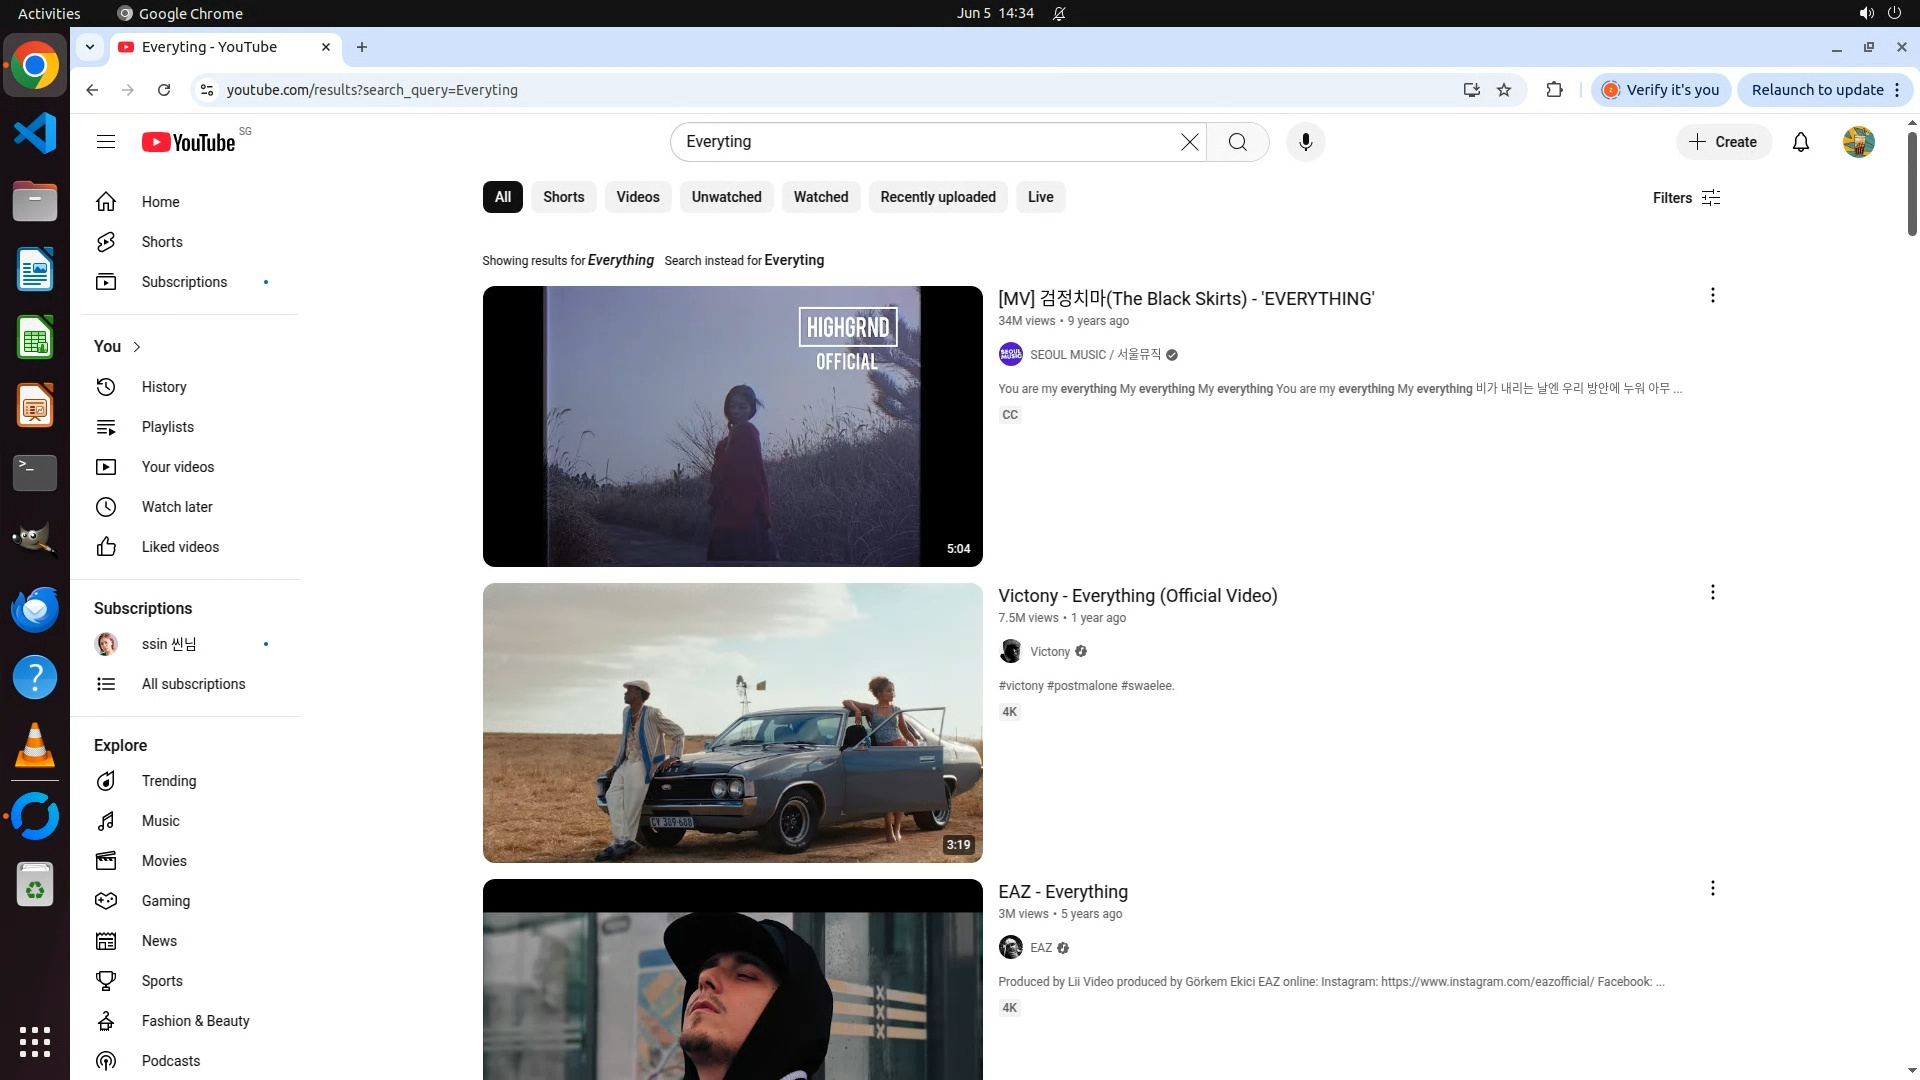Toggle the Live filter chip

tap(1040, 197)
